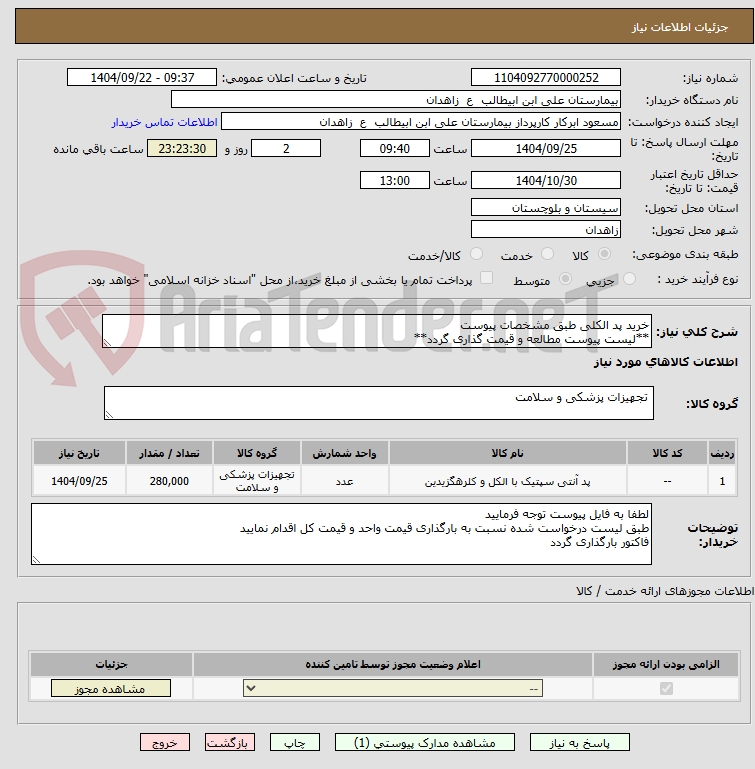Viewport: 755px width, 769px height.
Task: Click the item name پد آنتی سپتیک cell
Action: pos(507,481)
